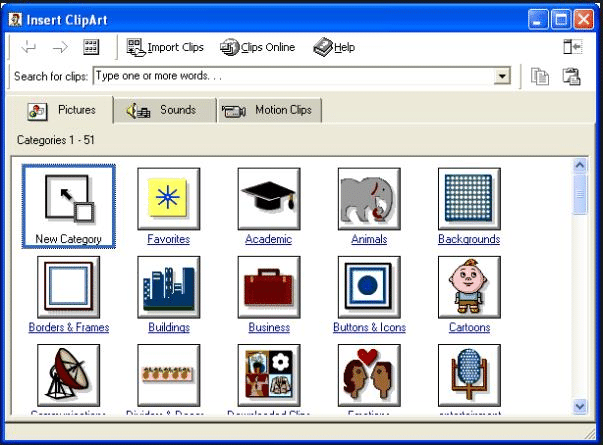Click the All Categories grid icon
Image resolution: width=603 pixels, height=445 pixels.
coord(91,47)
